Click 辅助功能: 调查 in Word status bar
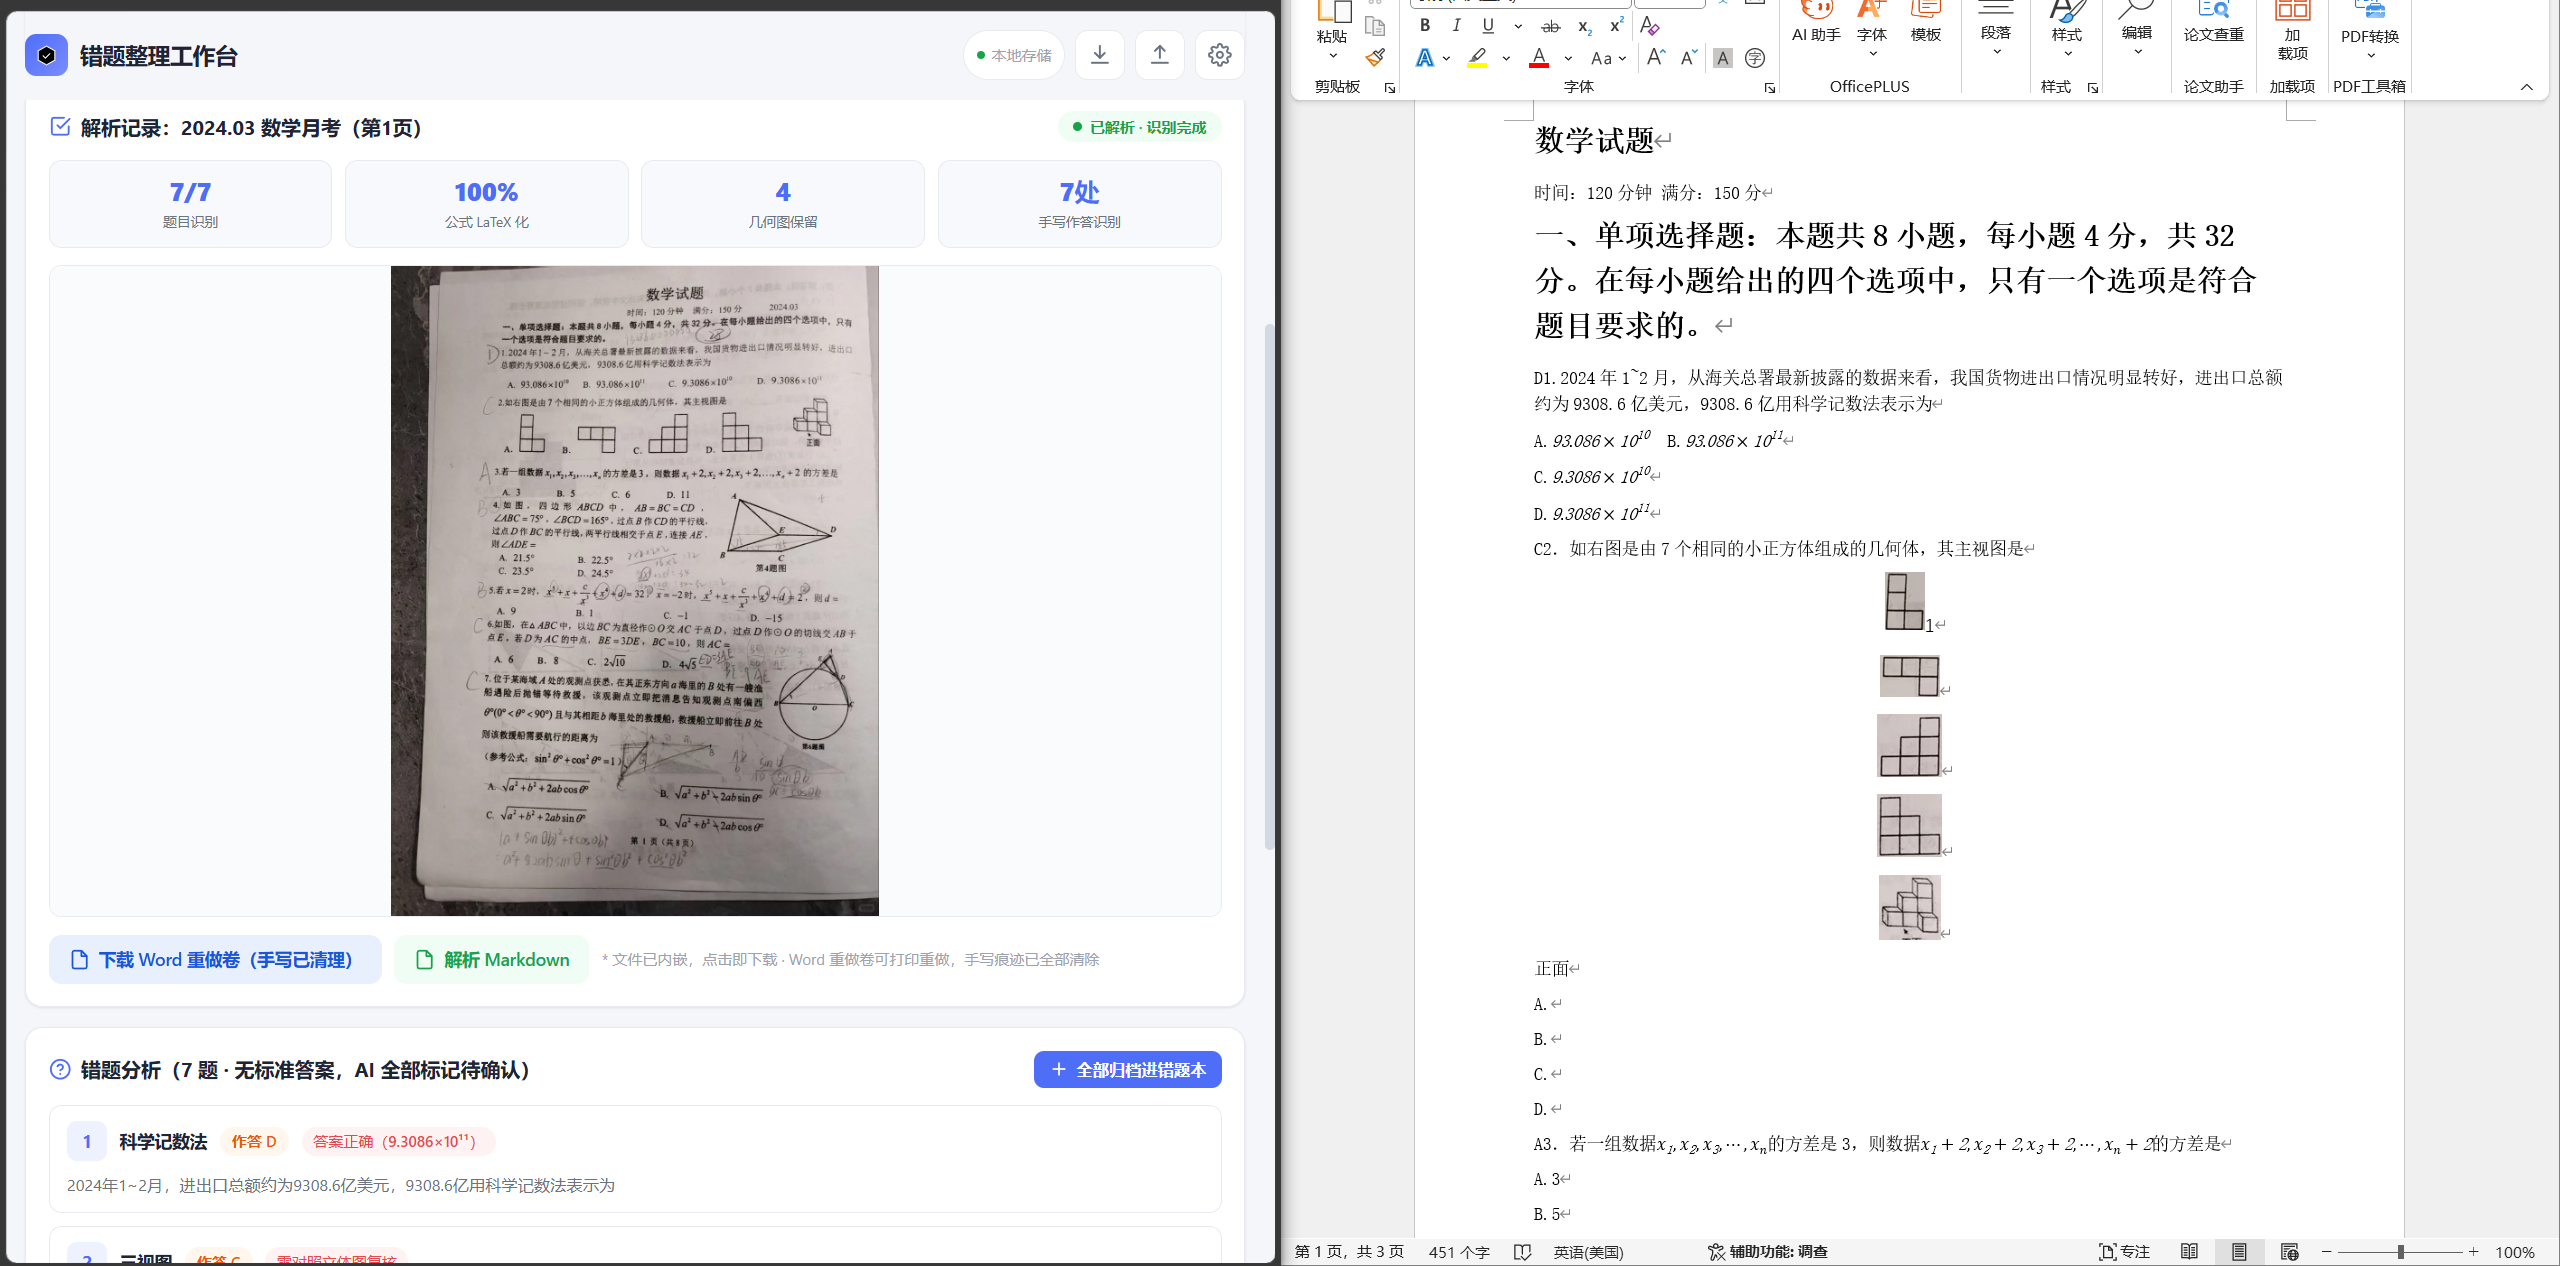This screenshot has width=2560, height=1266. click(1767, 1252)
